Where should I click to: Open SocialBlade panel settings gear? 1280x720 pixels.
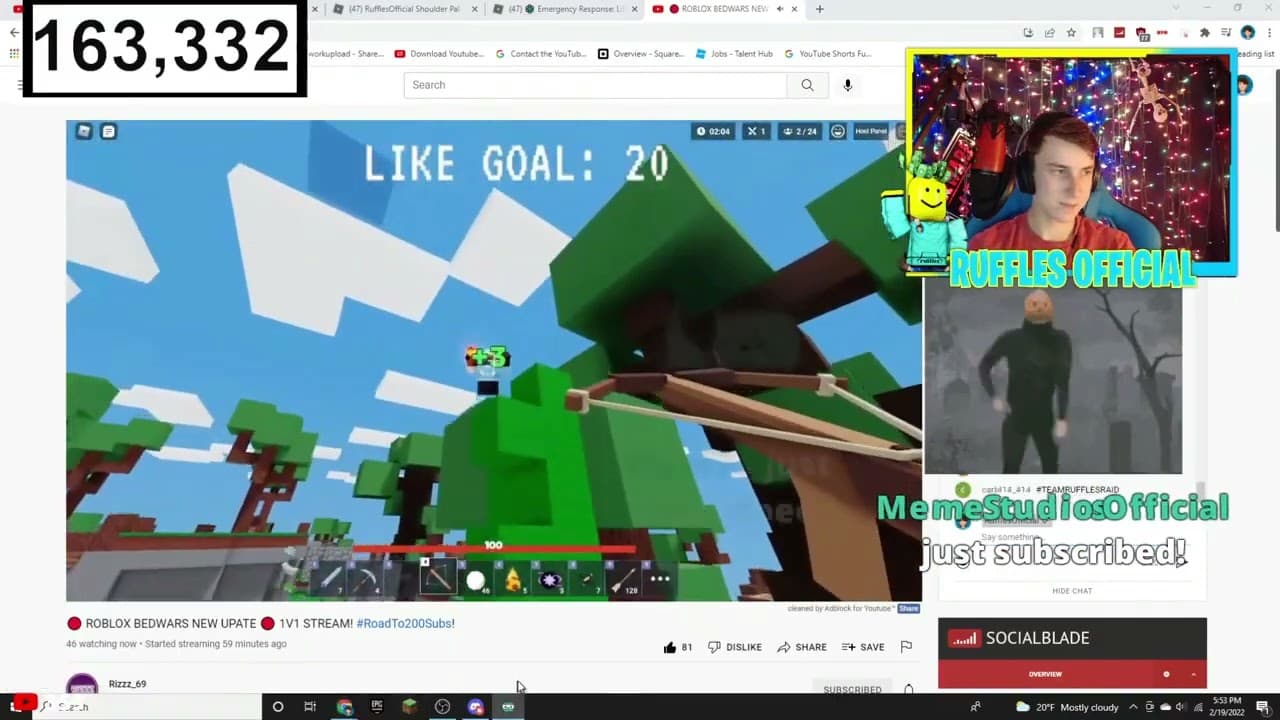pos(1166,674)
